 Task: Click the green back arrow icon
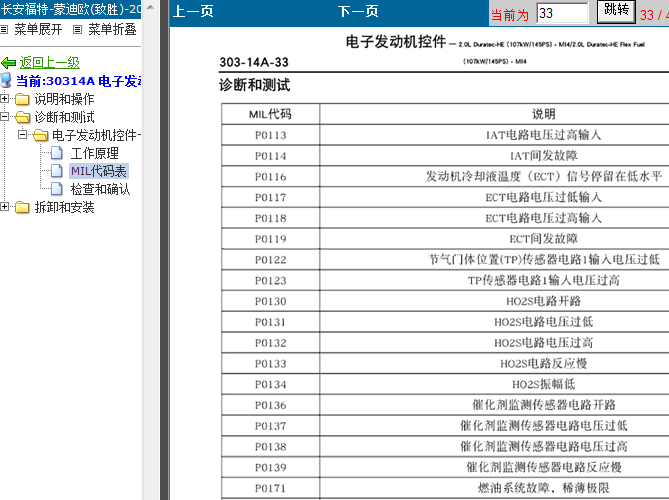click(x=9, y=63)
